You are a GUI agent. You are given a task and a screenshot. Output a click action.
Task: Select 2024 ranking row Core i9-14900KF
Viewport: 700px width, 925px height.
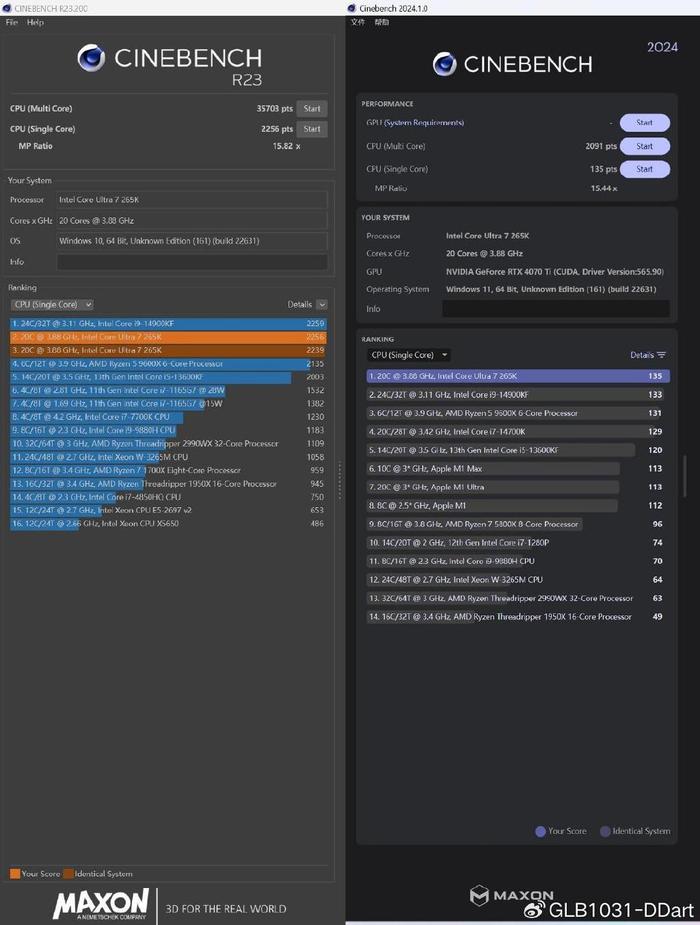tap(518, 394)
